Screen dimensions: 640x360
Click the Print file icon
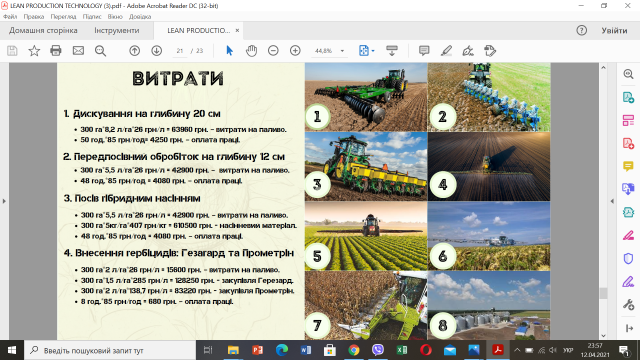click(56, 51)
